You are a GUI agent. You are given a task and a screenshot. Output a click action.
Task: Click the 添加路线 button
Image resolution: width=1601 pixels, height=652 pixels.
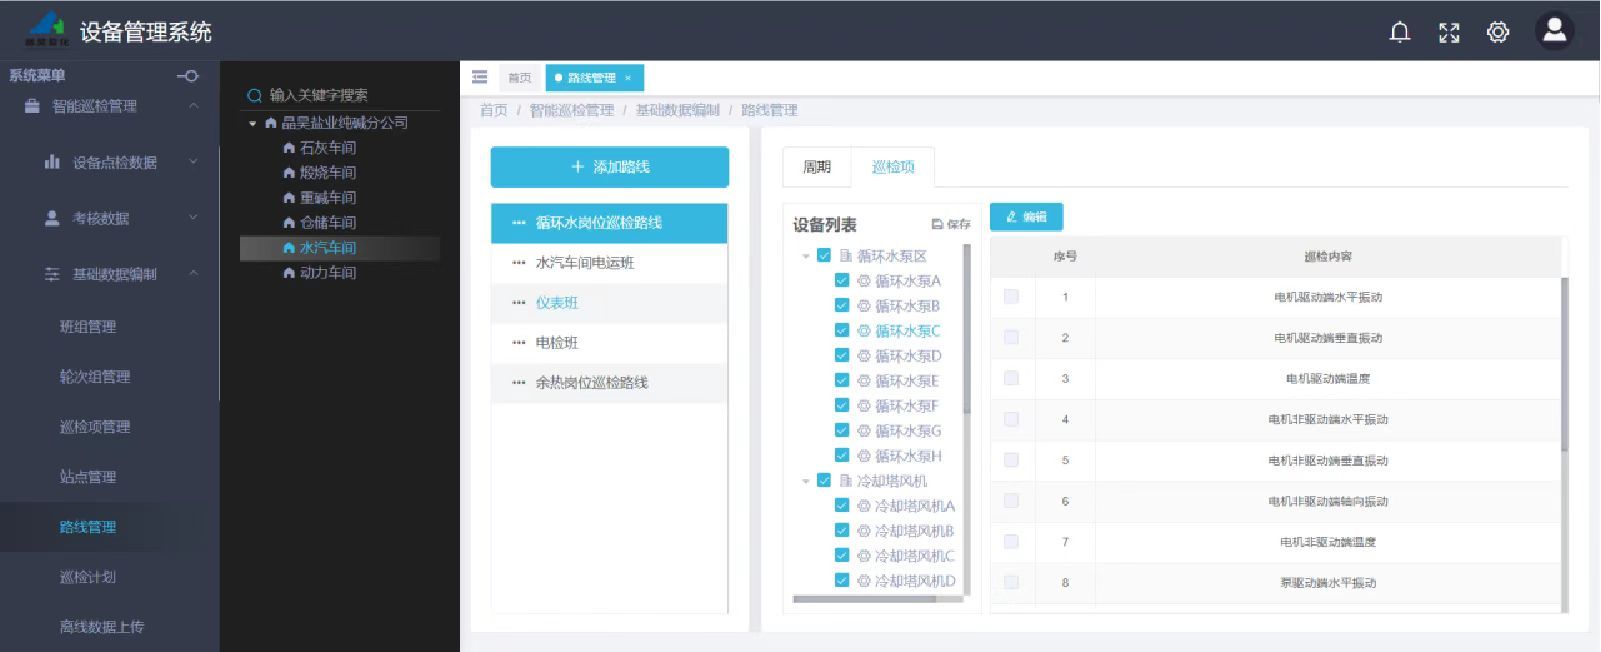click(x=609, y=167)
